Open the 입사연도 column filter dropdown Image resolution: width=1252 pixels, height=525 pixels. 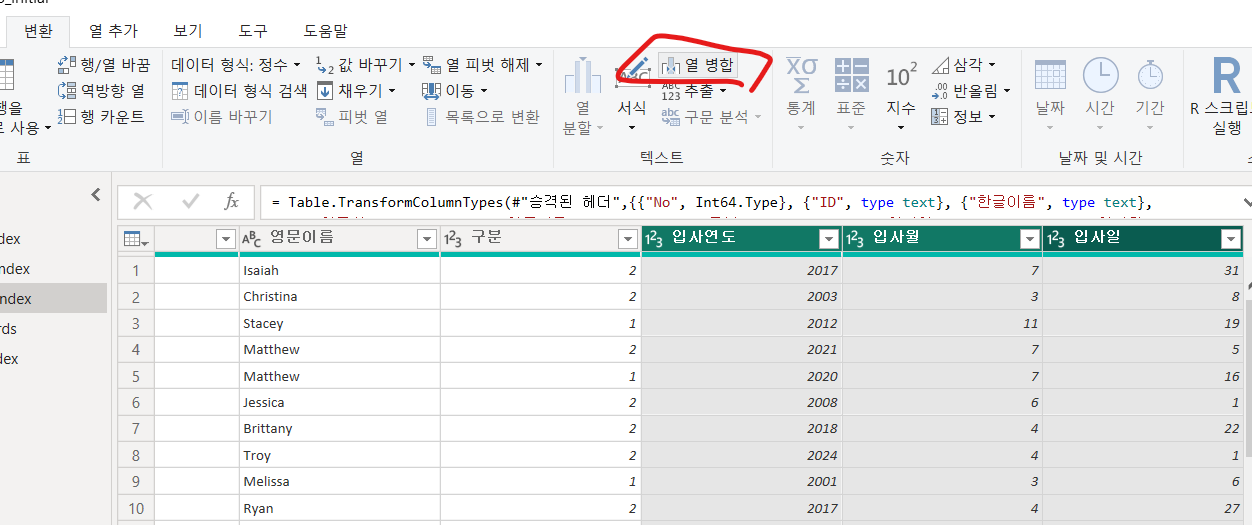(828, 239)
